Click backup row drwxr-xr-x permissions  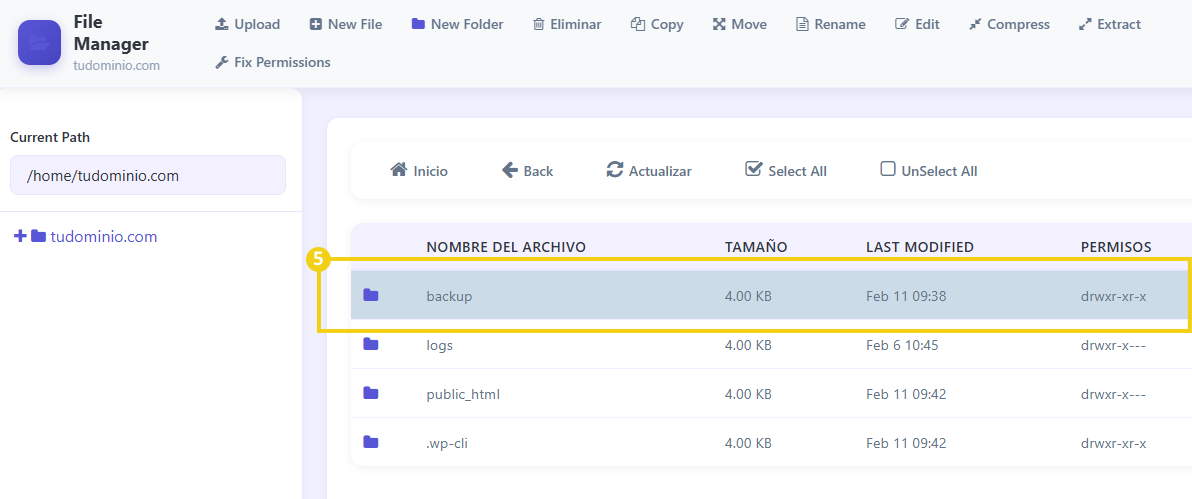[x=1114, y=296]
